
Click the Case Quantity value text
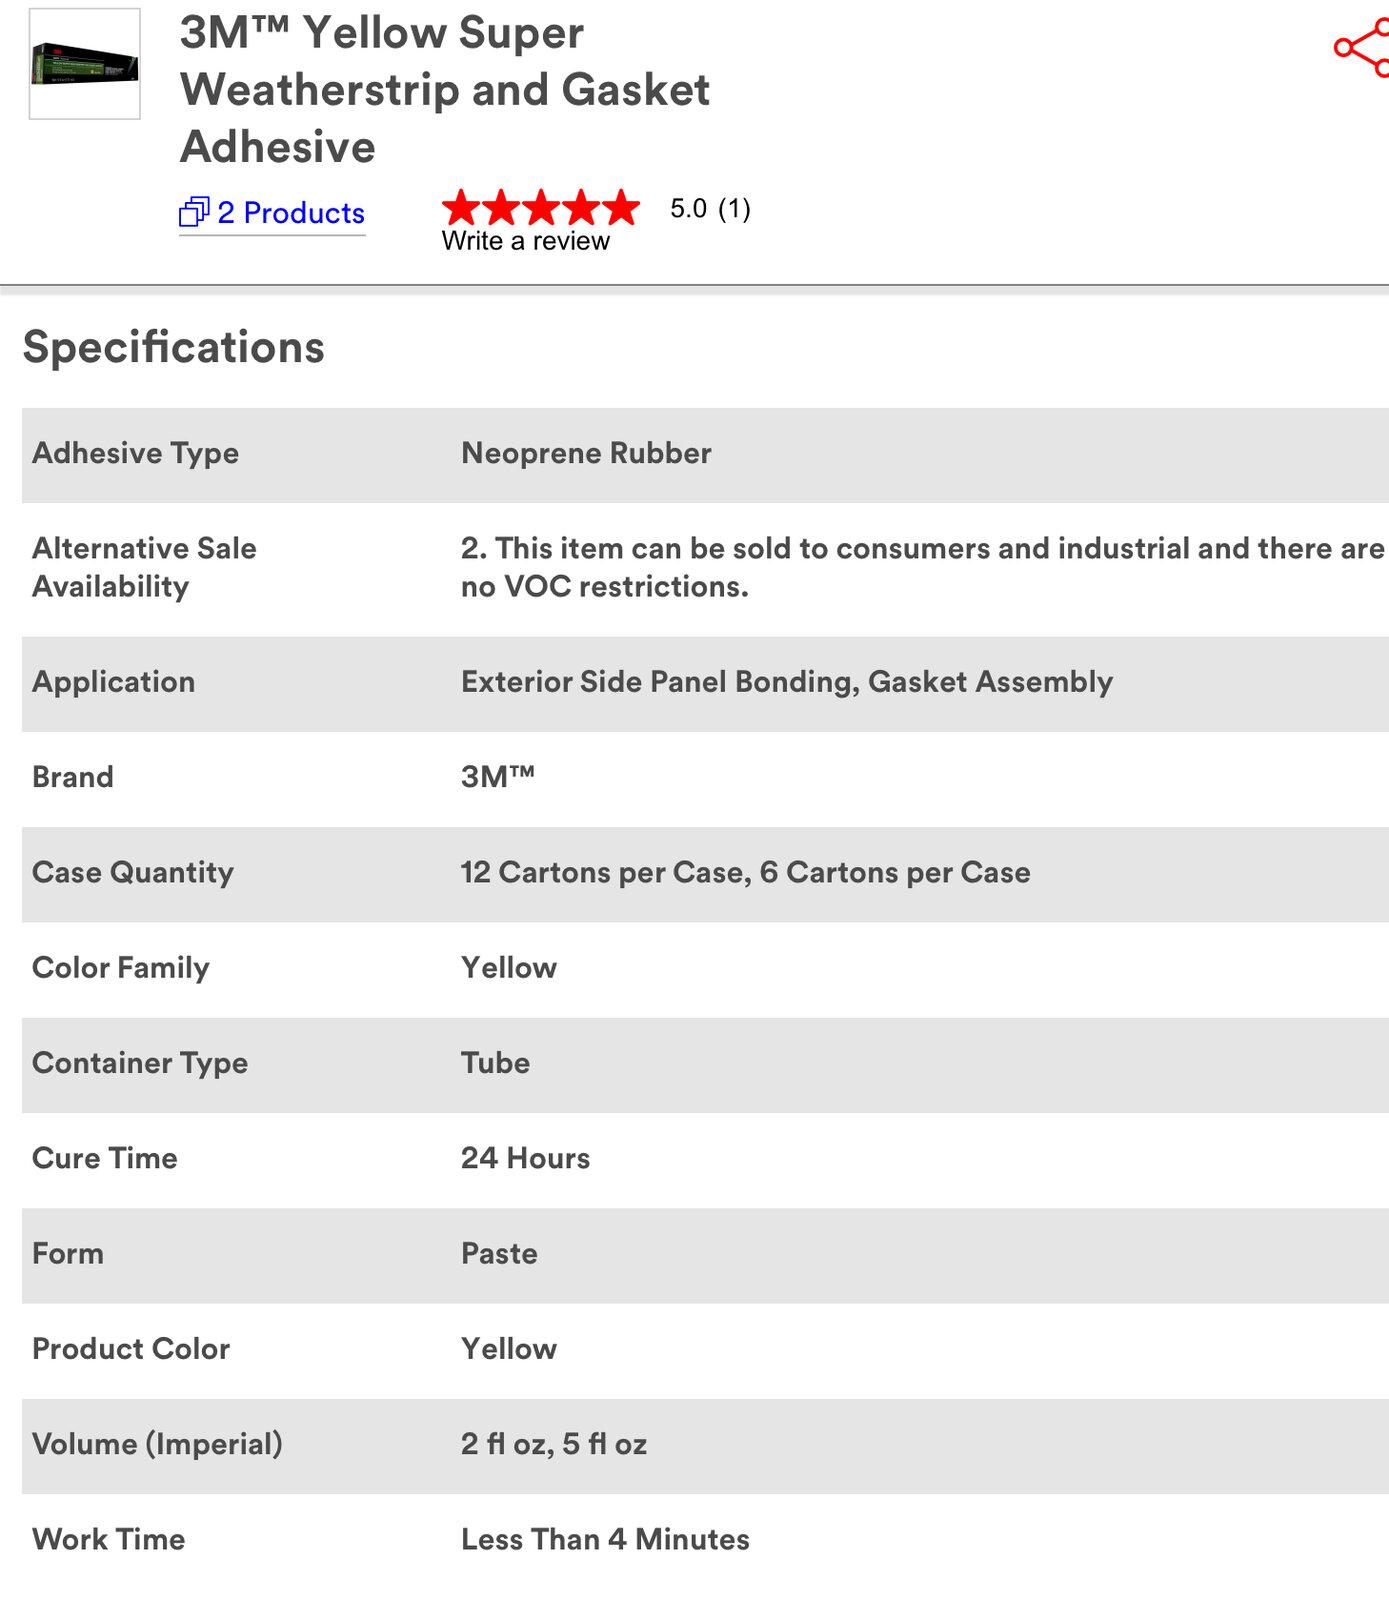[x=745, y=872]
